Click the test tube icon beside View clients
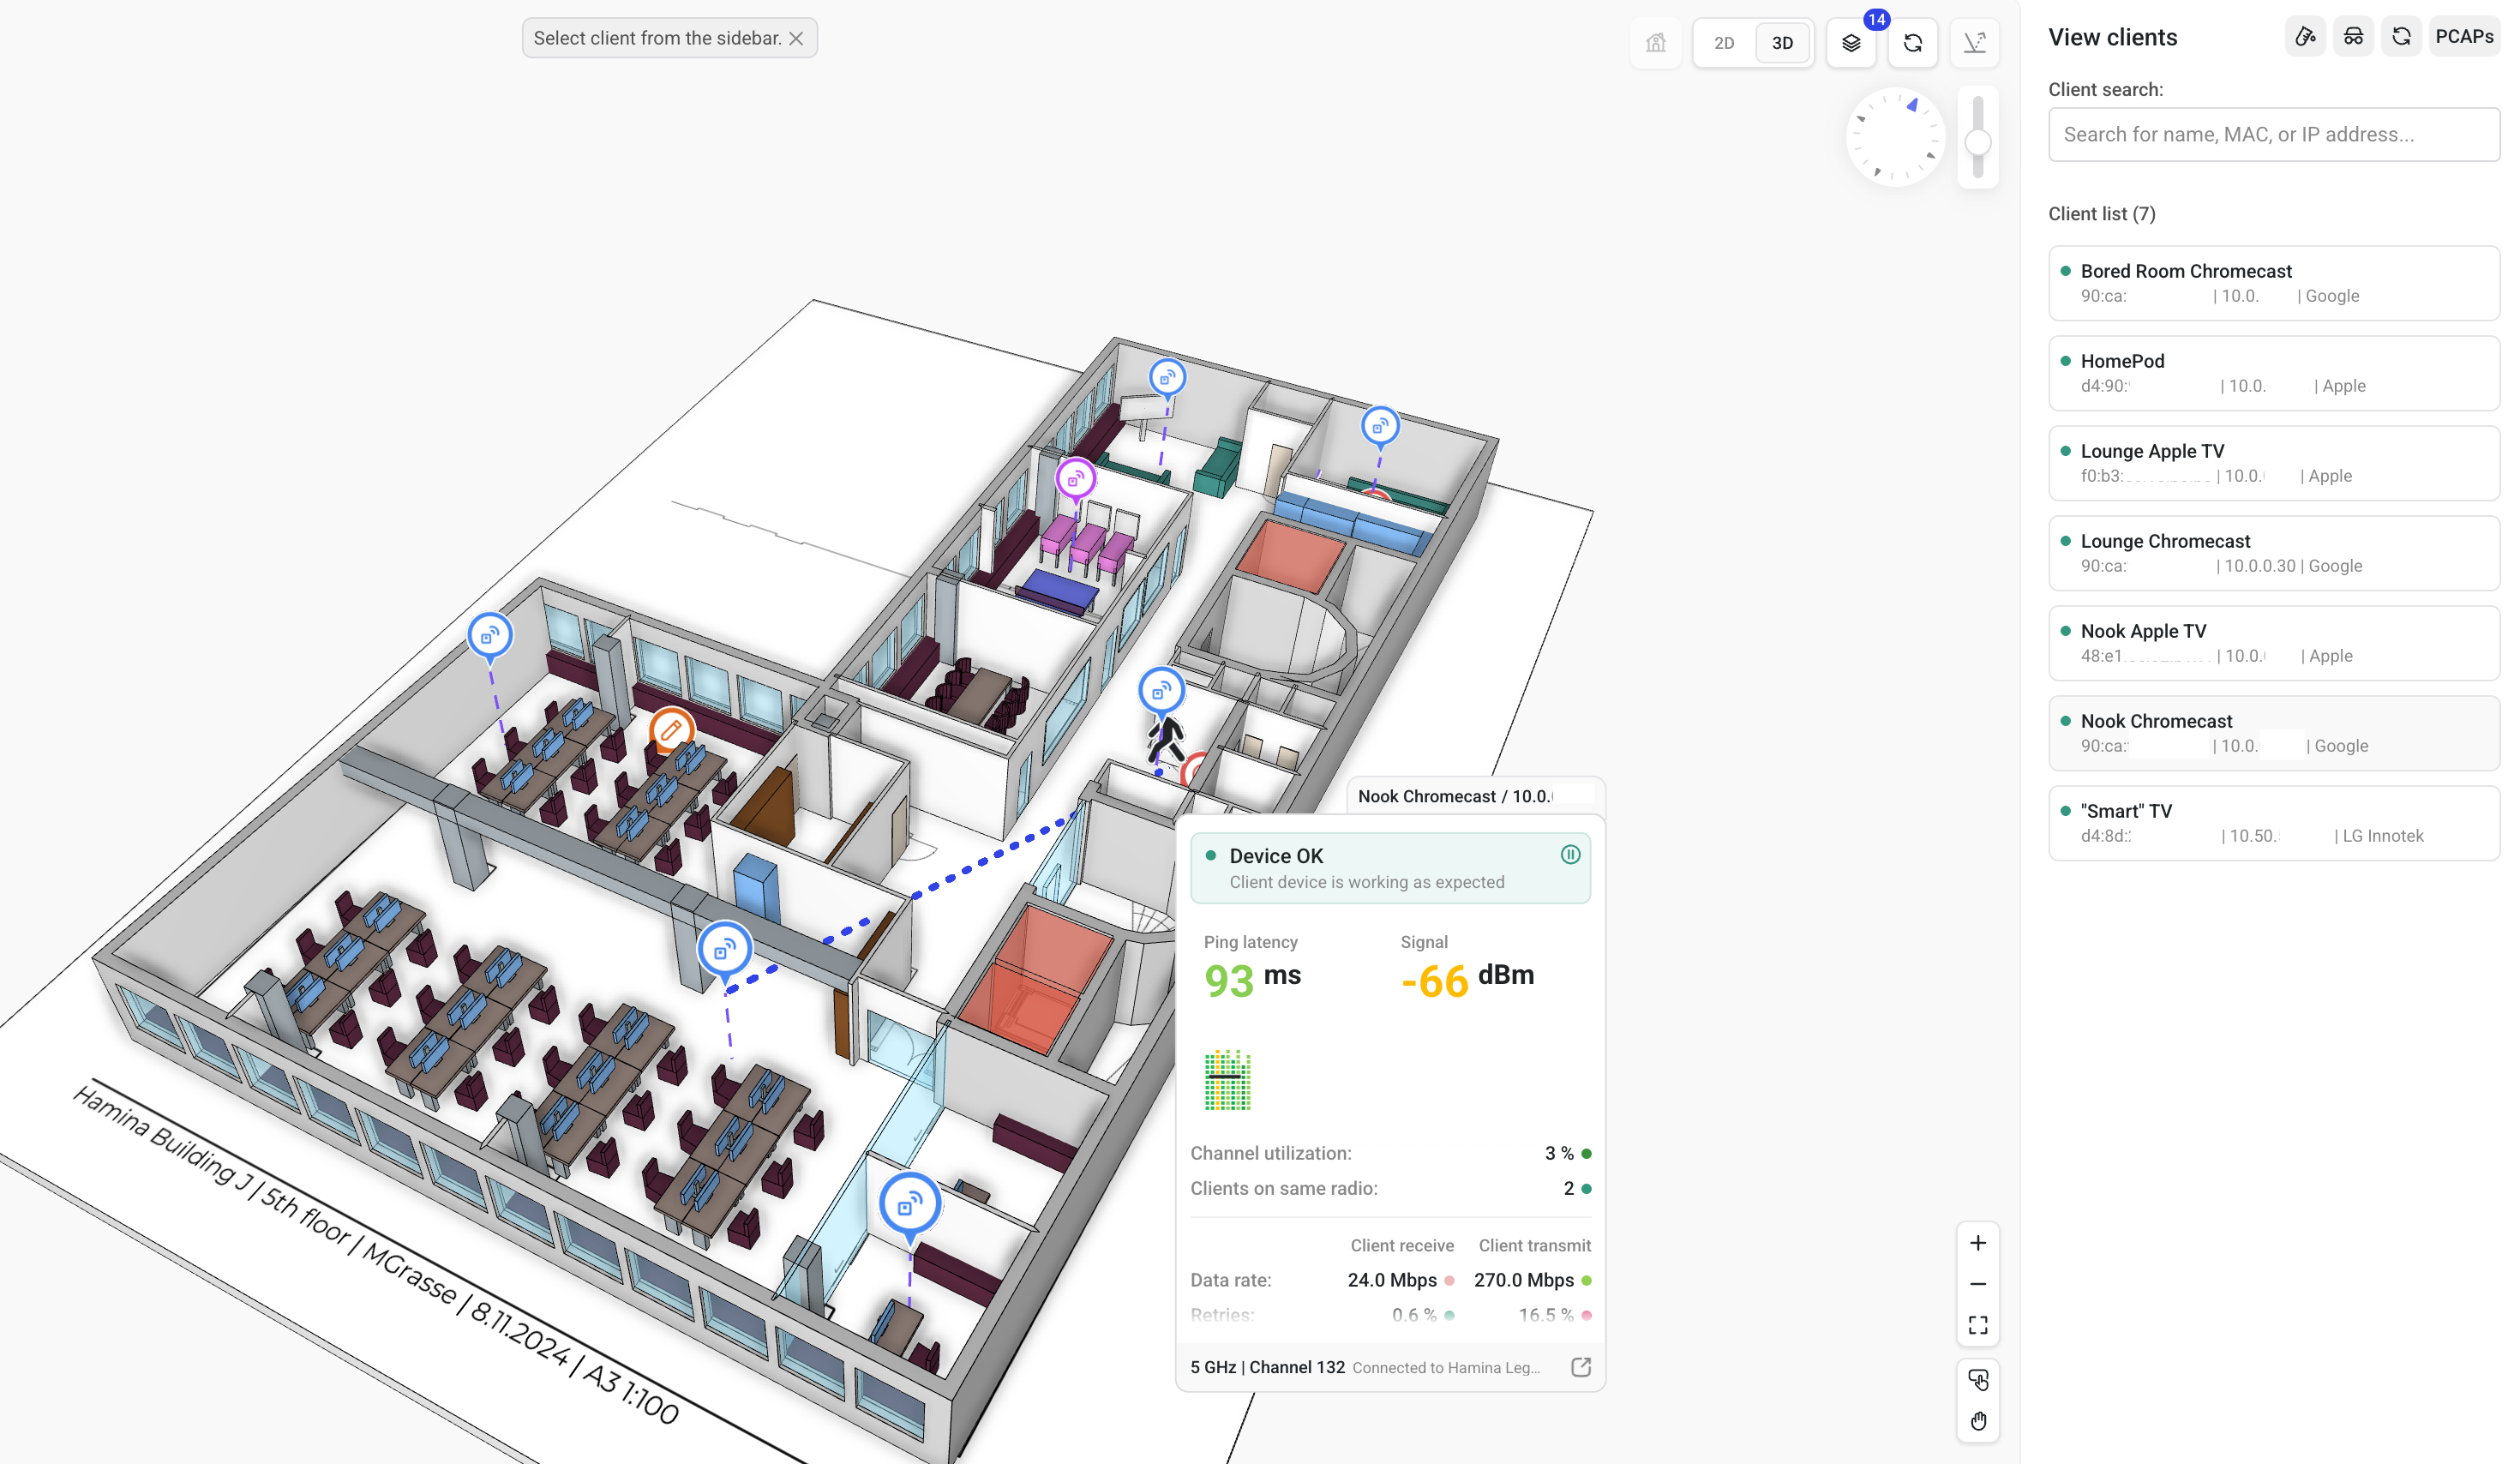The width and height of the screenshot is (2520, 1464). pos(2305,37)
